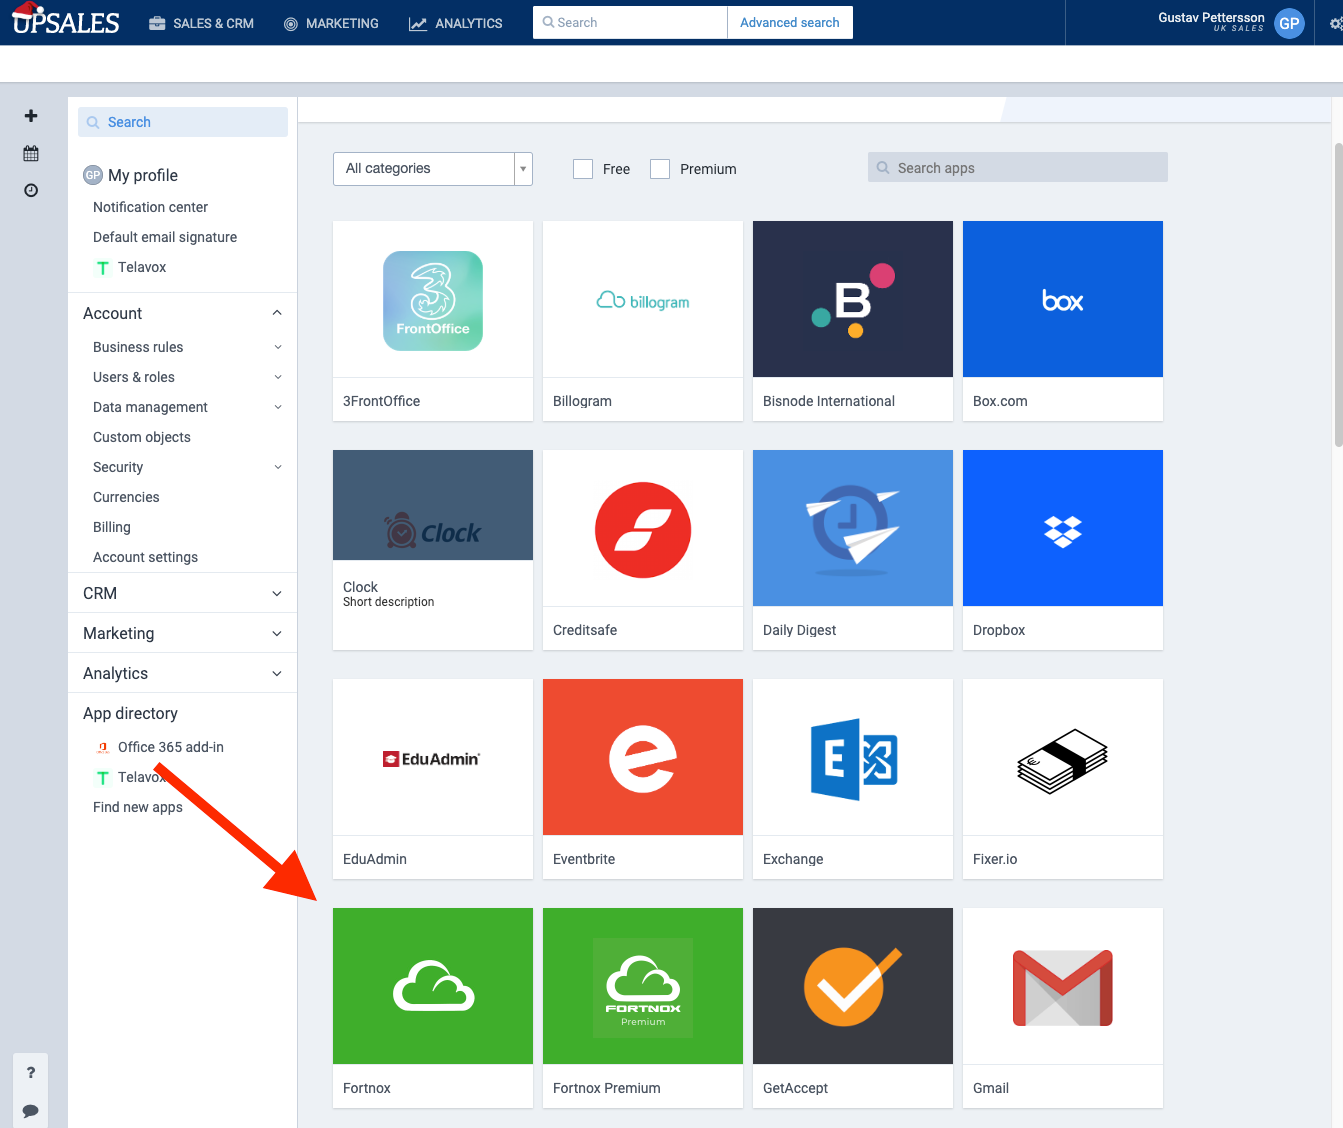1343x1128 pixels.
Task: Click the sidebar Search field
Action: [183, 122]
